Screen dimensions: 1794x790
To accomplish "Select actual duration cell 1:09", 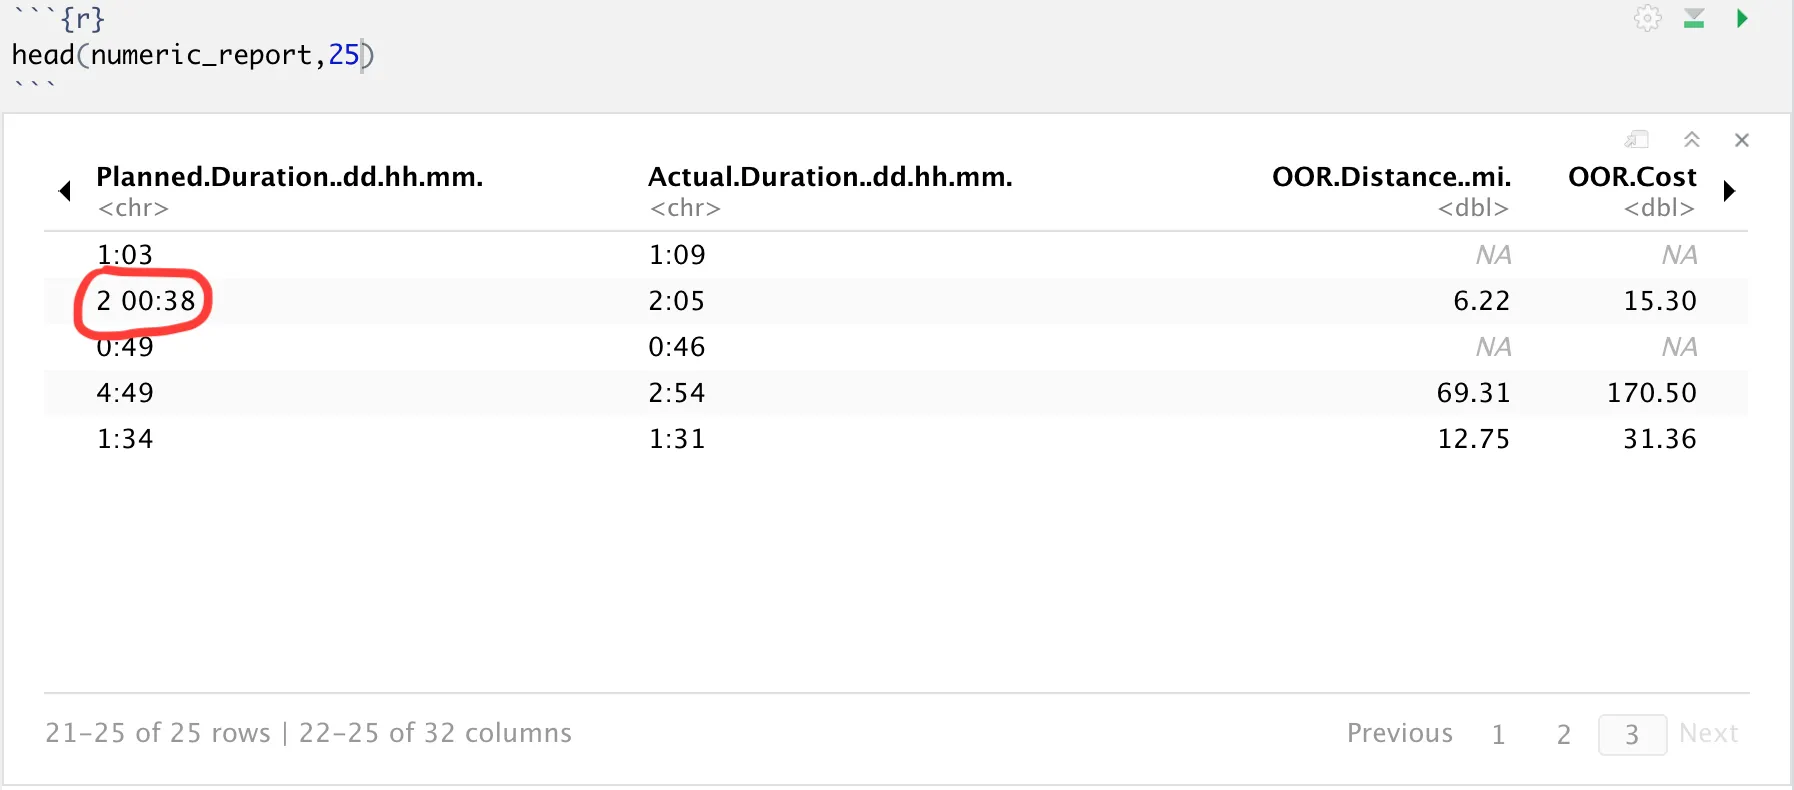I will [x=677, y=255].
